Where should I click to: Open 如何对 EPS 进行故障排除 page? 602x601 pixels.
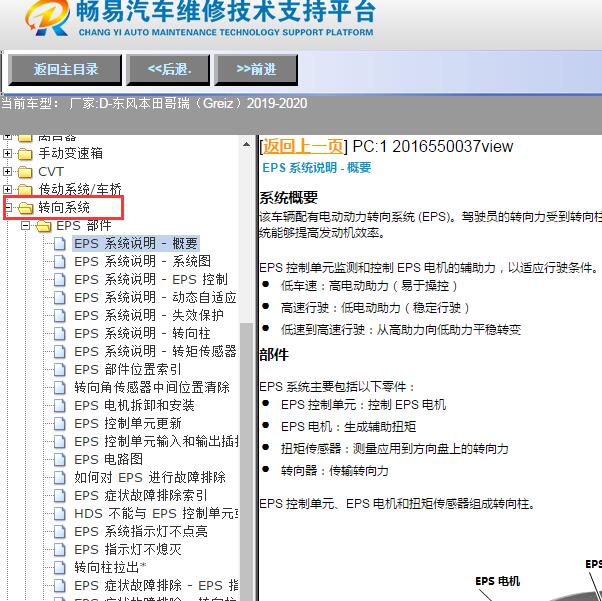pyautogui.click(x=150, y=478)
